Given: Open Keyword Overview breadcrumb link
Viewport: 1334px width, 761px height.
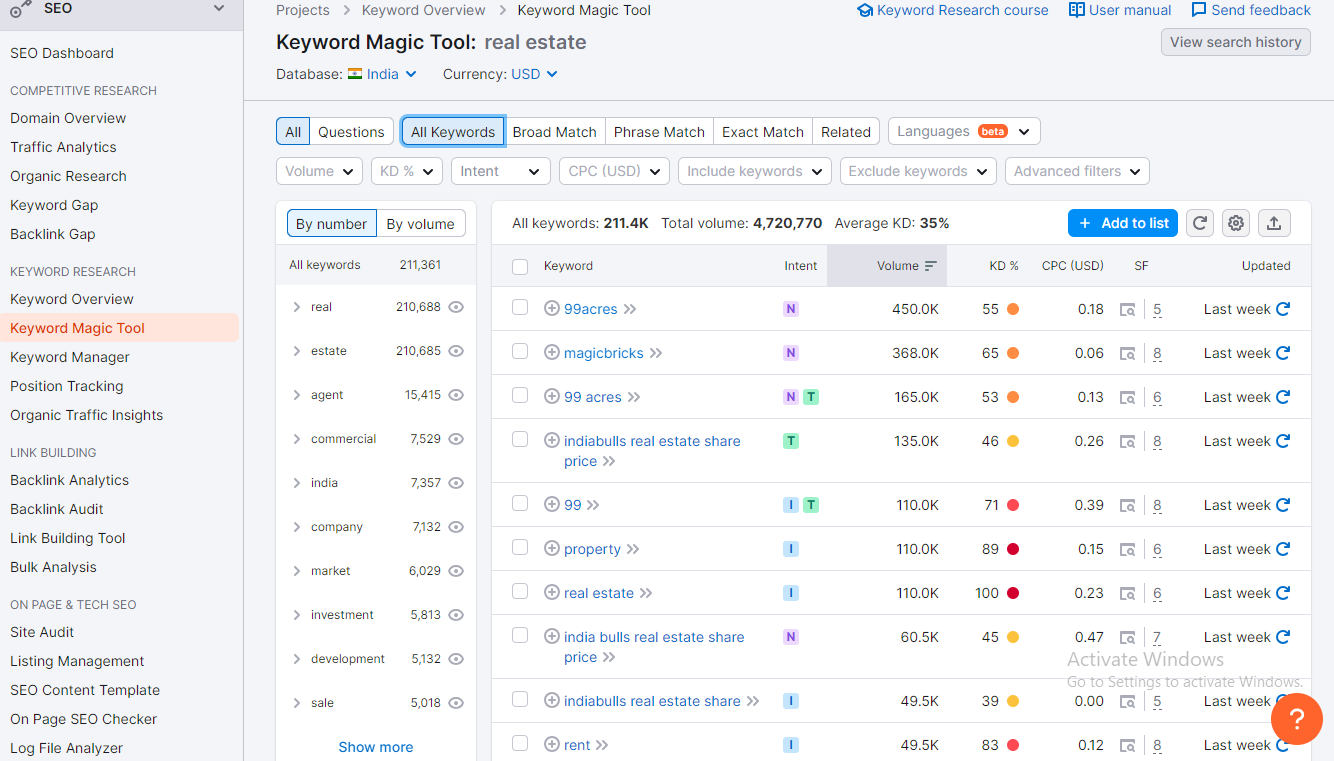Looking at the screenshot, I should [423, 10].
